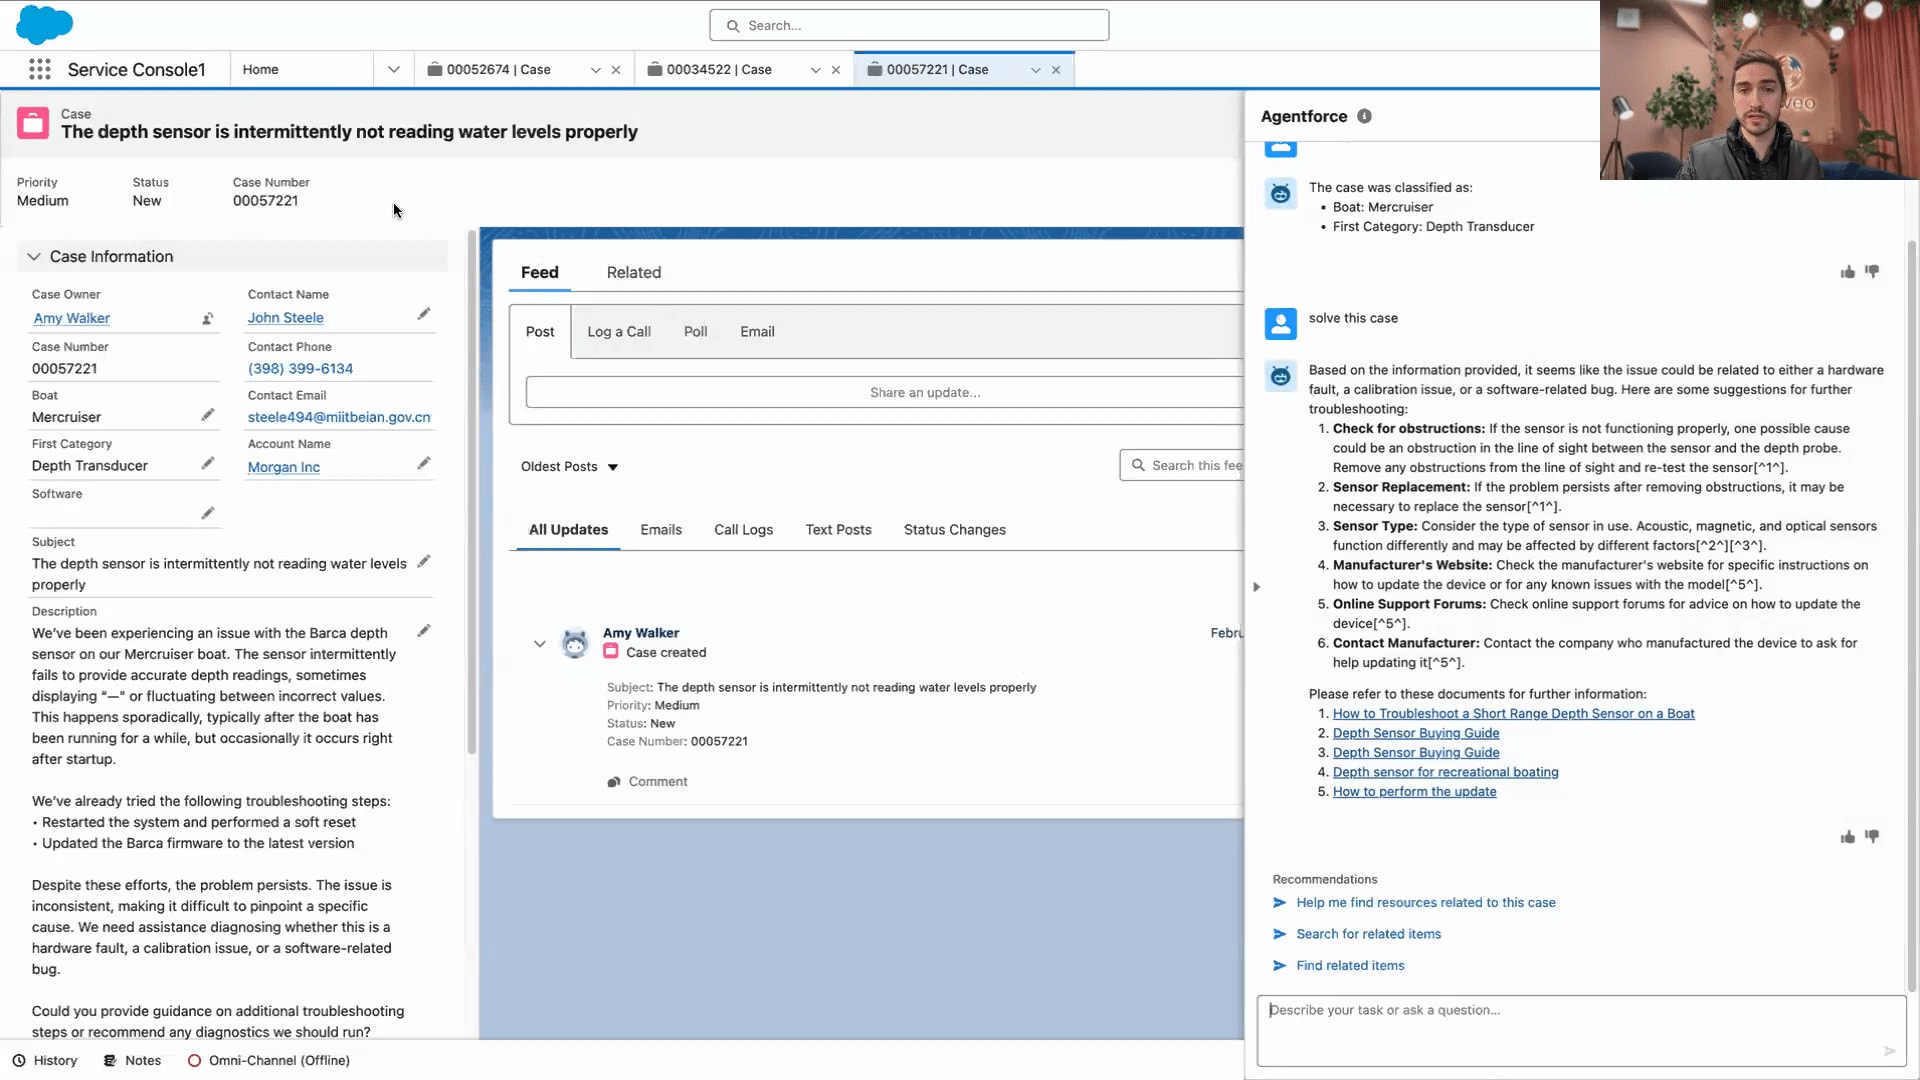The width and height of the screenshot is (1920, 1080).
Task: Click the global Search box
Action: [909, 25]
